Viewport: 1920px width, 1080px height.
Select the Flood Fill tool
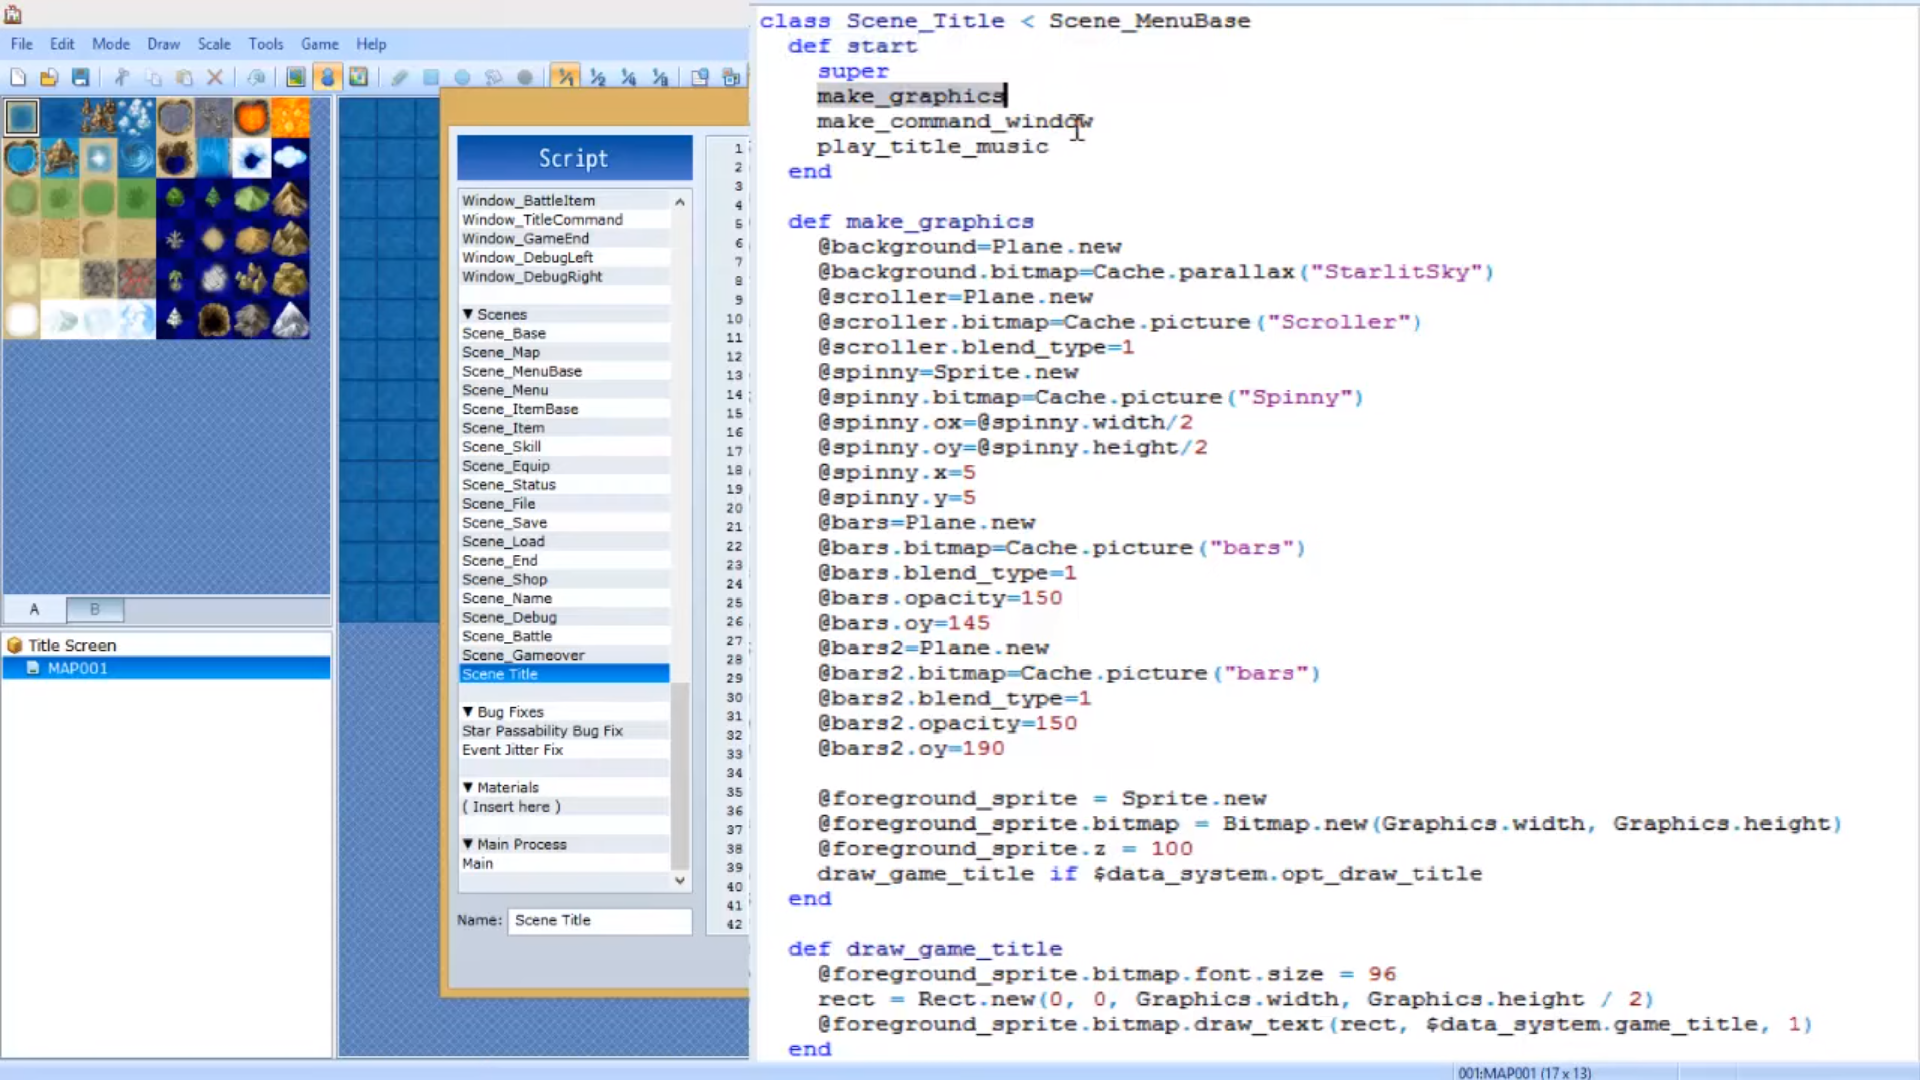493,77
